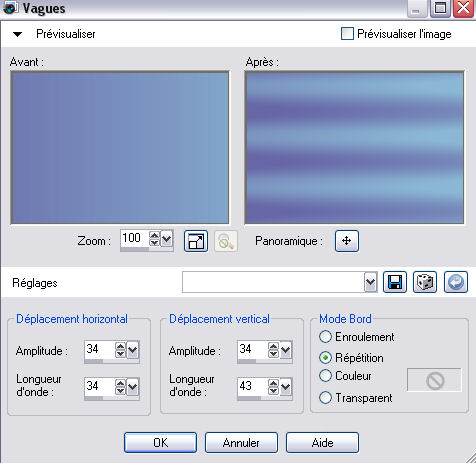Click the fit-to-window zoom icon
Screen dimensions: 476x463
point(196,241)
